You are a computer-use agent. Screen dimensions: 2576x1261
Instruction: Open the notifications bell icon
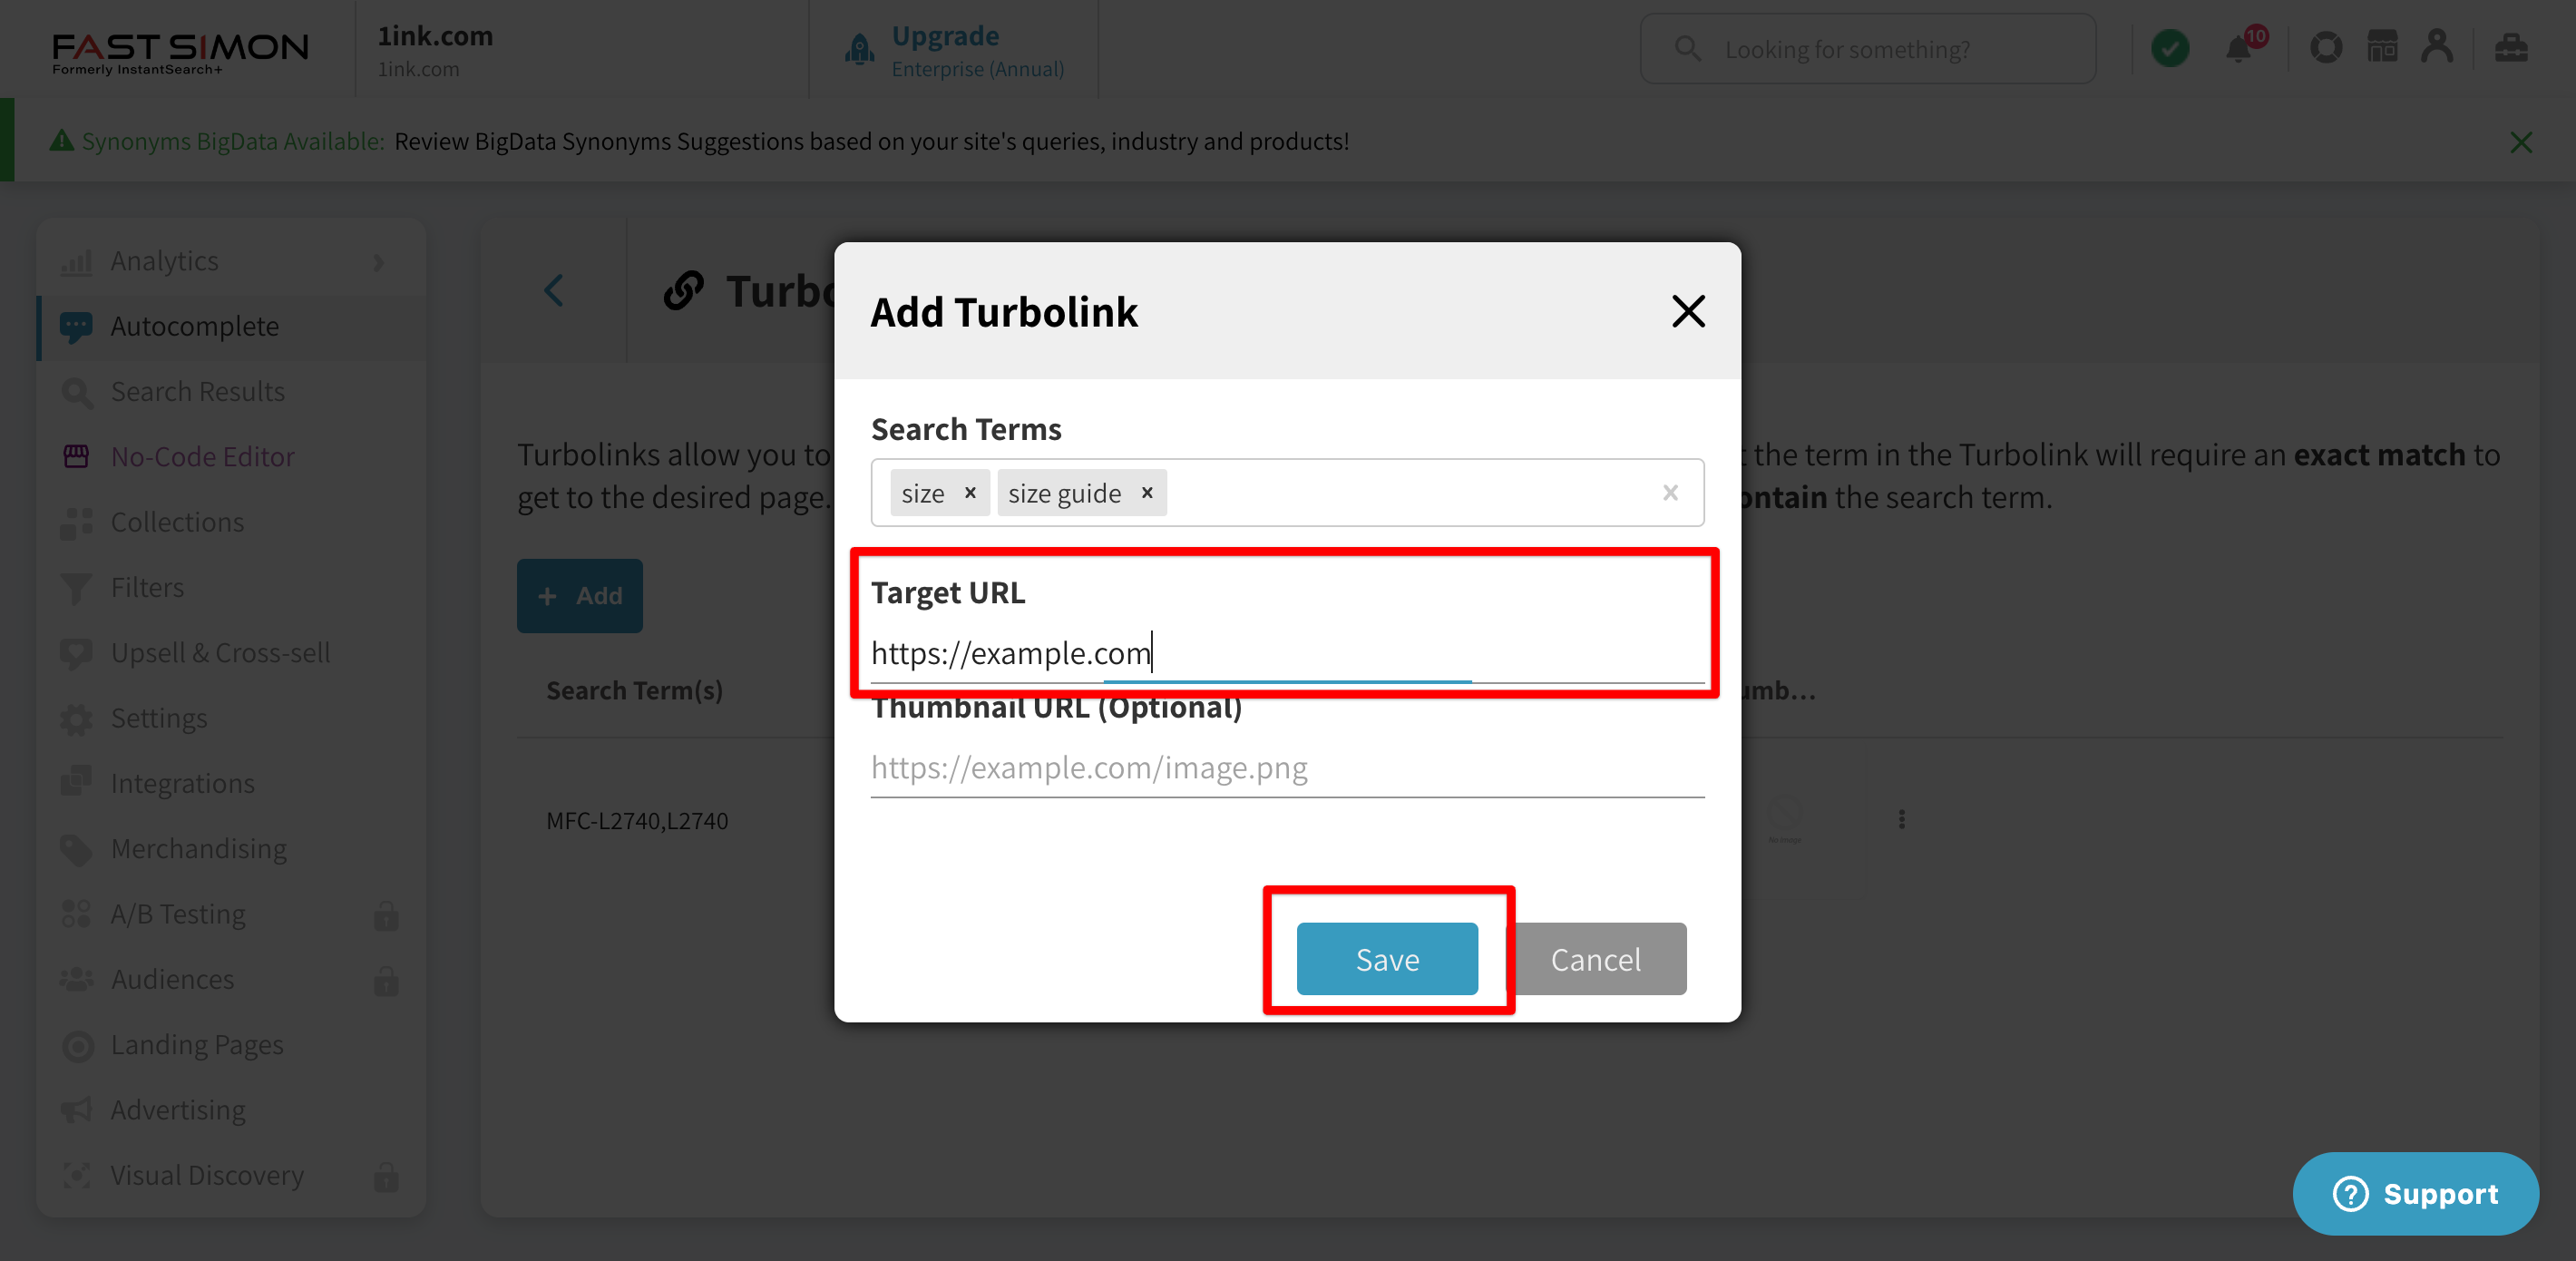click(2240, 48)
